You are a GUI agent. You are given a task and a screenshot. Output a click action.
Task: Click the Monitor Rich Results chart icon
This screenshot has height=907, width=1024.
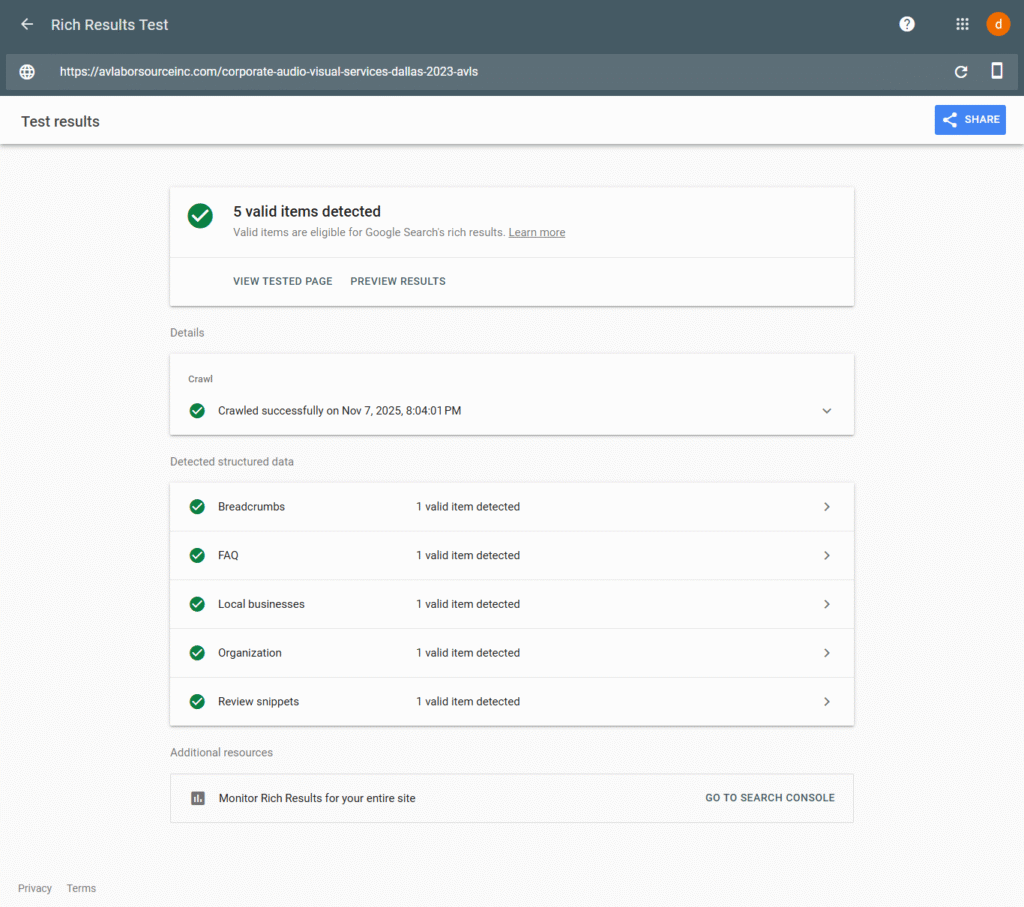click(198, 798)
